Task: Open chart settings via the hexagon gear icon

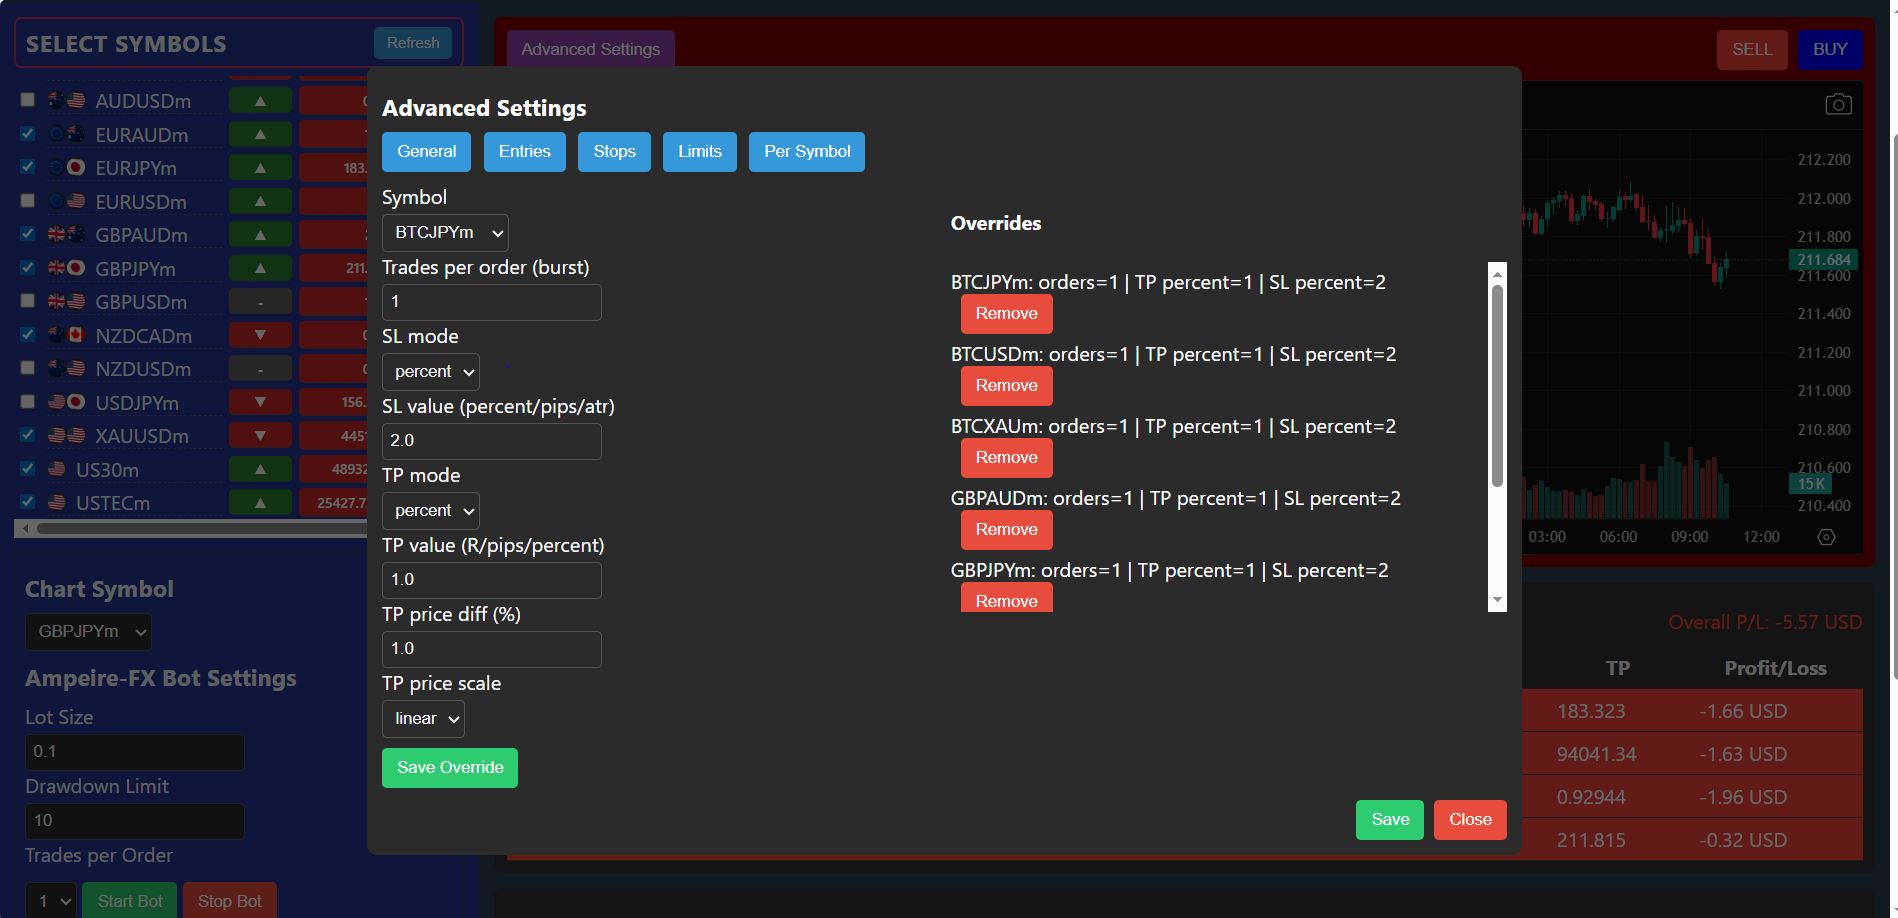Action: (x=1827, y=537)
